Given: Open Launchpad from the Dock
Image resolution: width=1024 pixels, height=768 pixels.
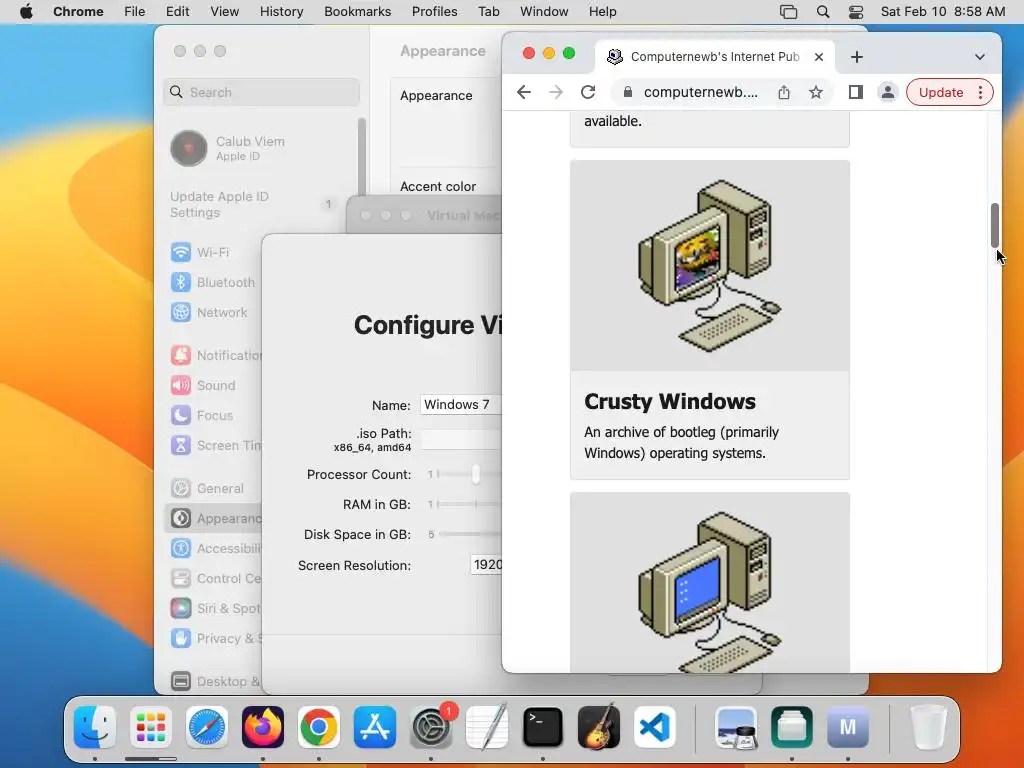Looking at the screenshot, I should tap(151, 727).
